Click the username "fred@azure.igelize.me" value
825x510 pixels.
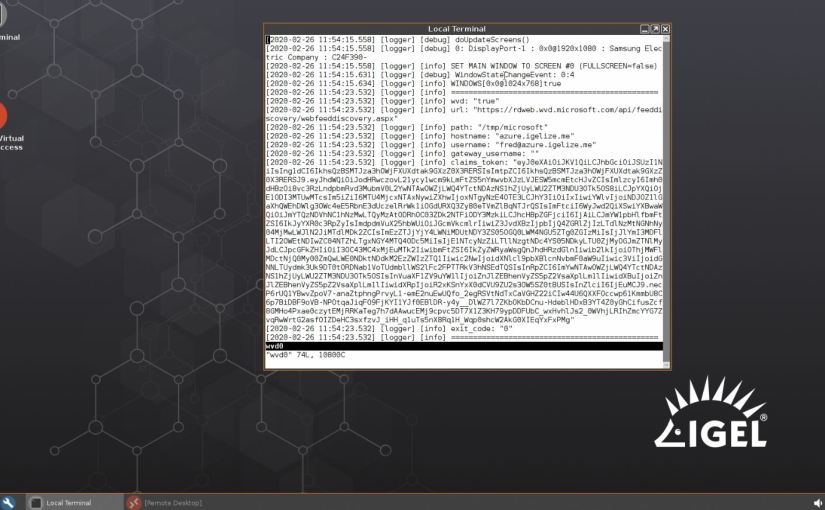coord(546,145)
